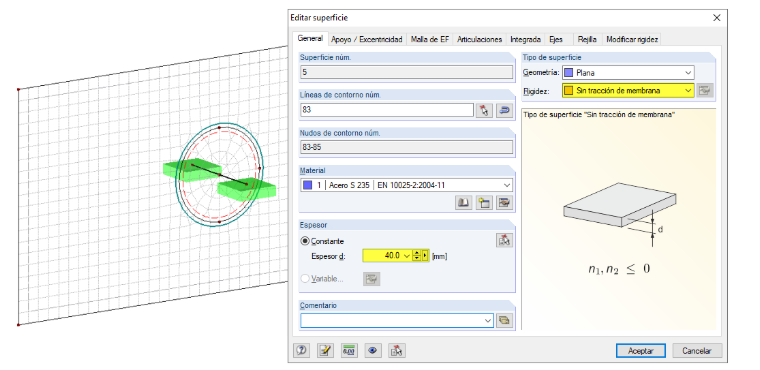Expand the Comentario dropdown list
This screenshot has height=370, width=760.
click(488, 321)
